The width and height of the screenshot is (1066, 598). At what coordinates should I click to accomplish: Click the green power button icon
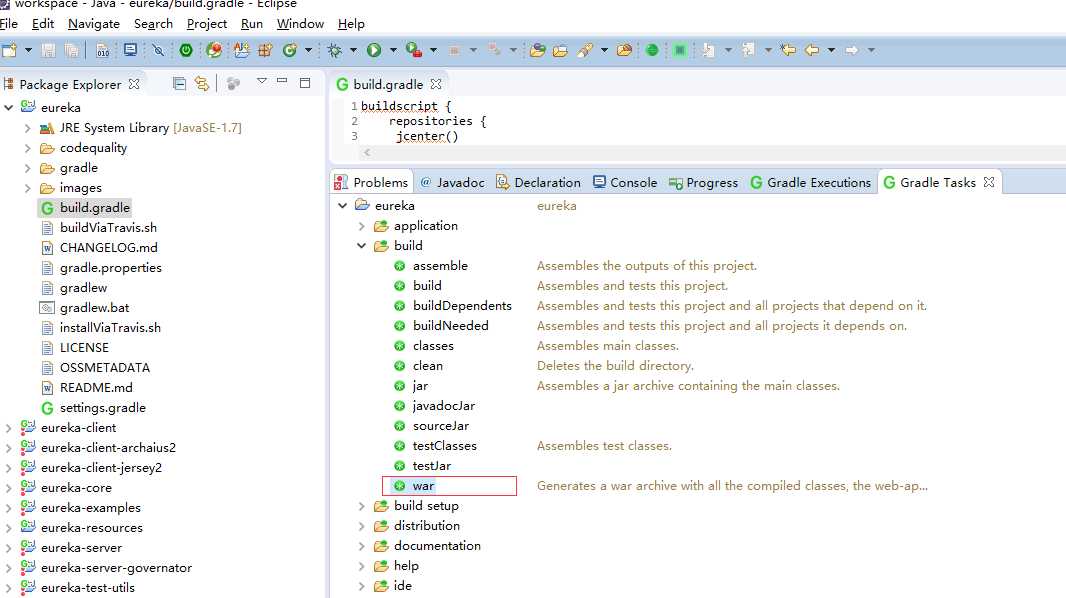coord(186,50)
